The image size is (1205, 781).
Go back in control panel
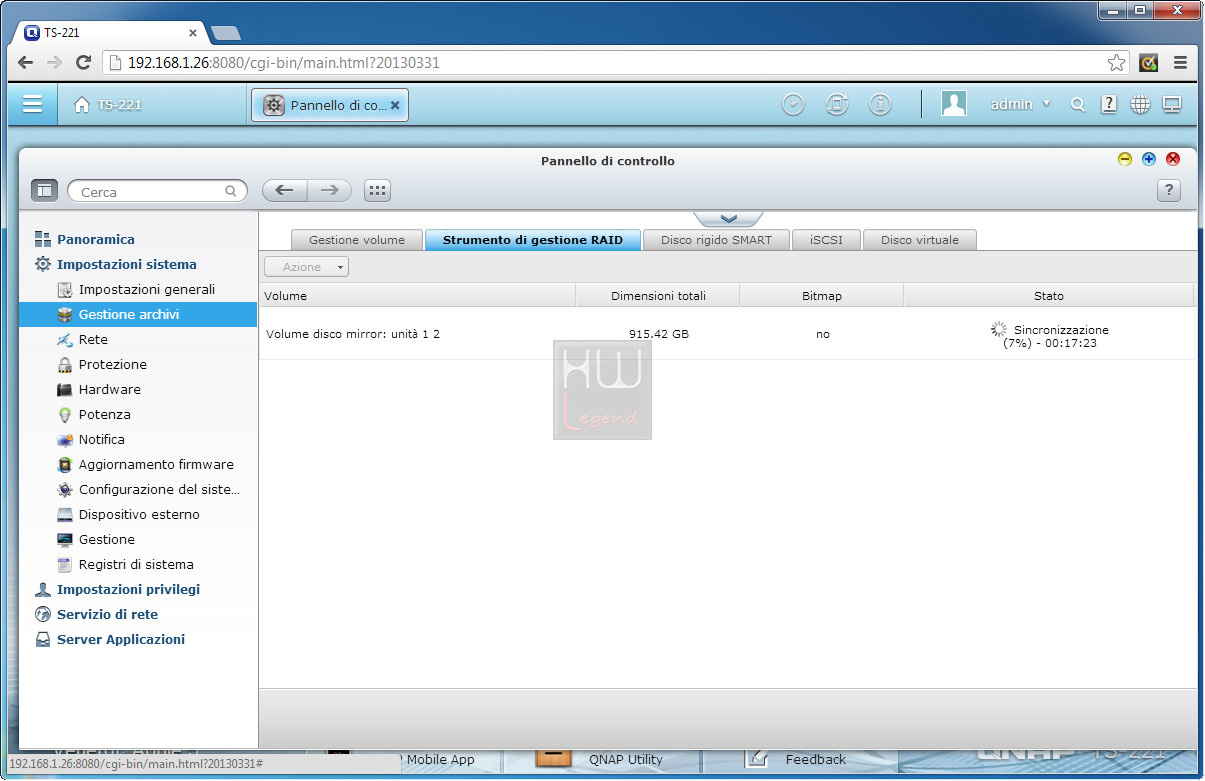[x=284, y=191]
